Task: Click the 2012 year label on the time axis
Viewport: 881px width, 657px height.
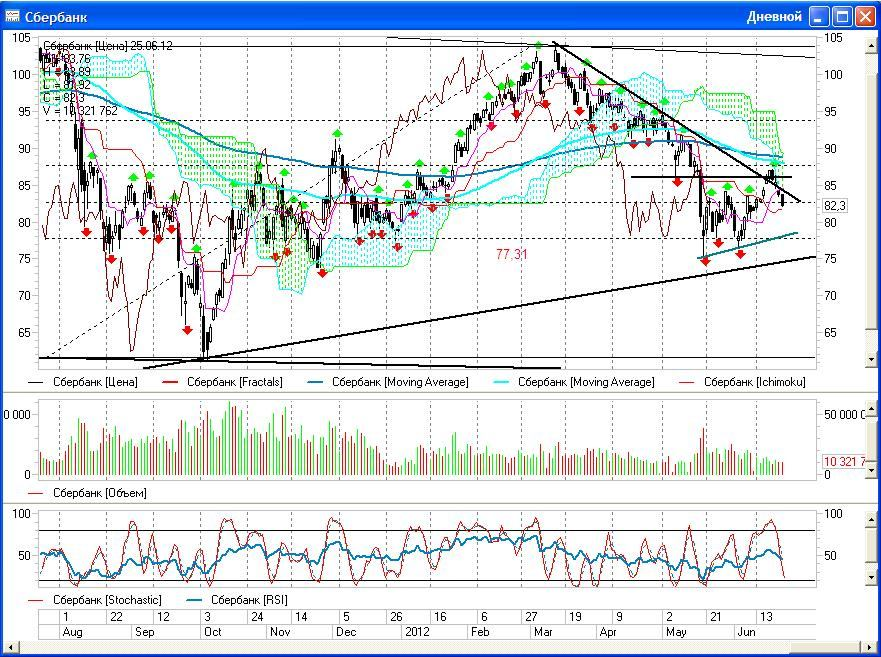Action: tap(417, 632)
